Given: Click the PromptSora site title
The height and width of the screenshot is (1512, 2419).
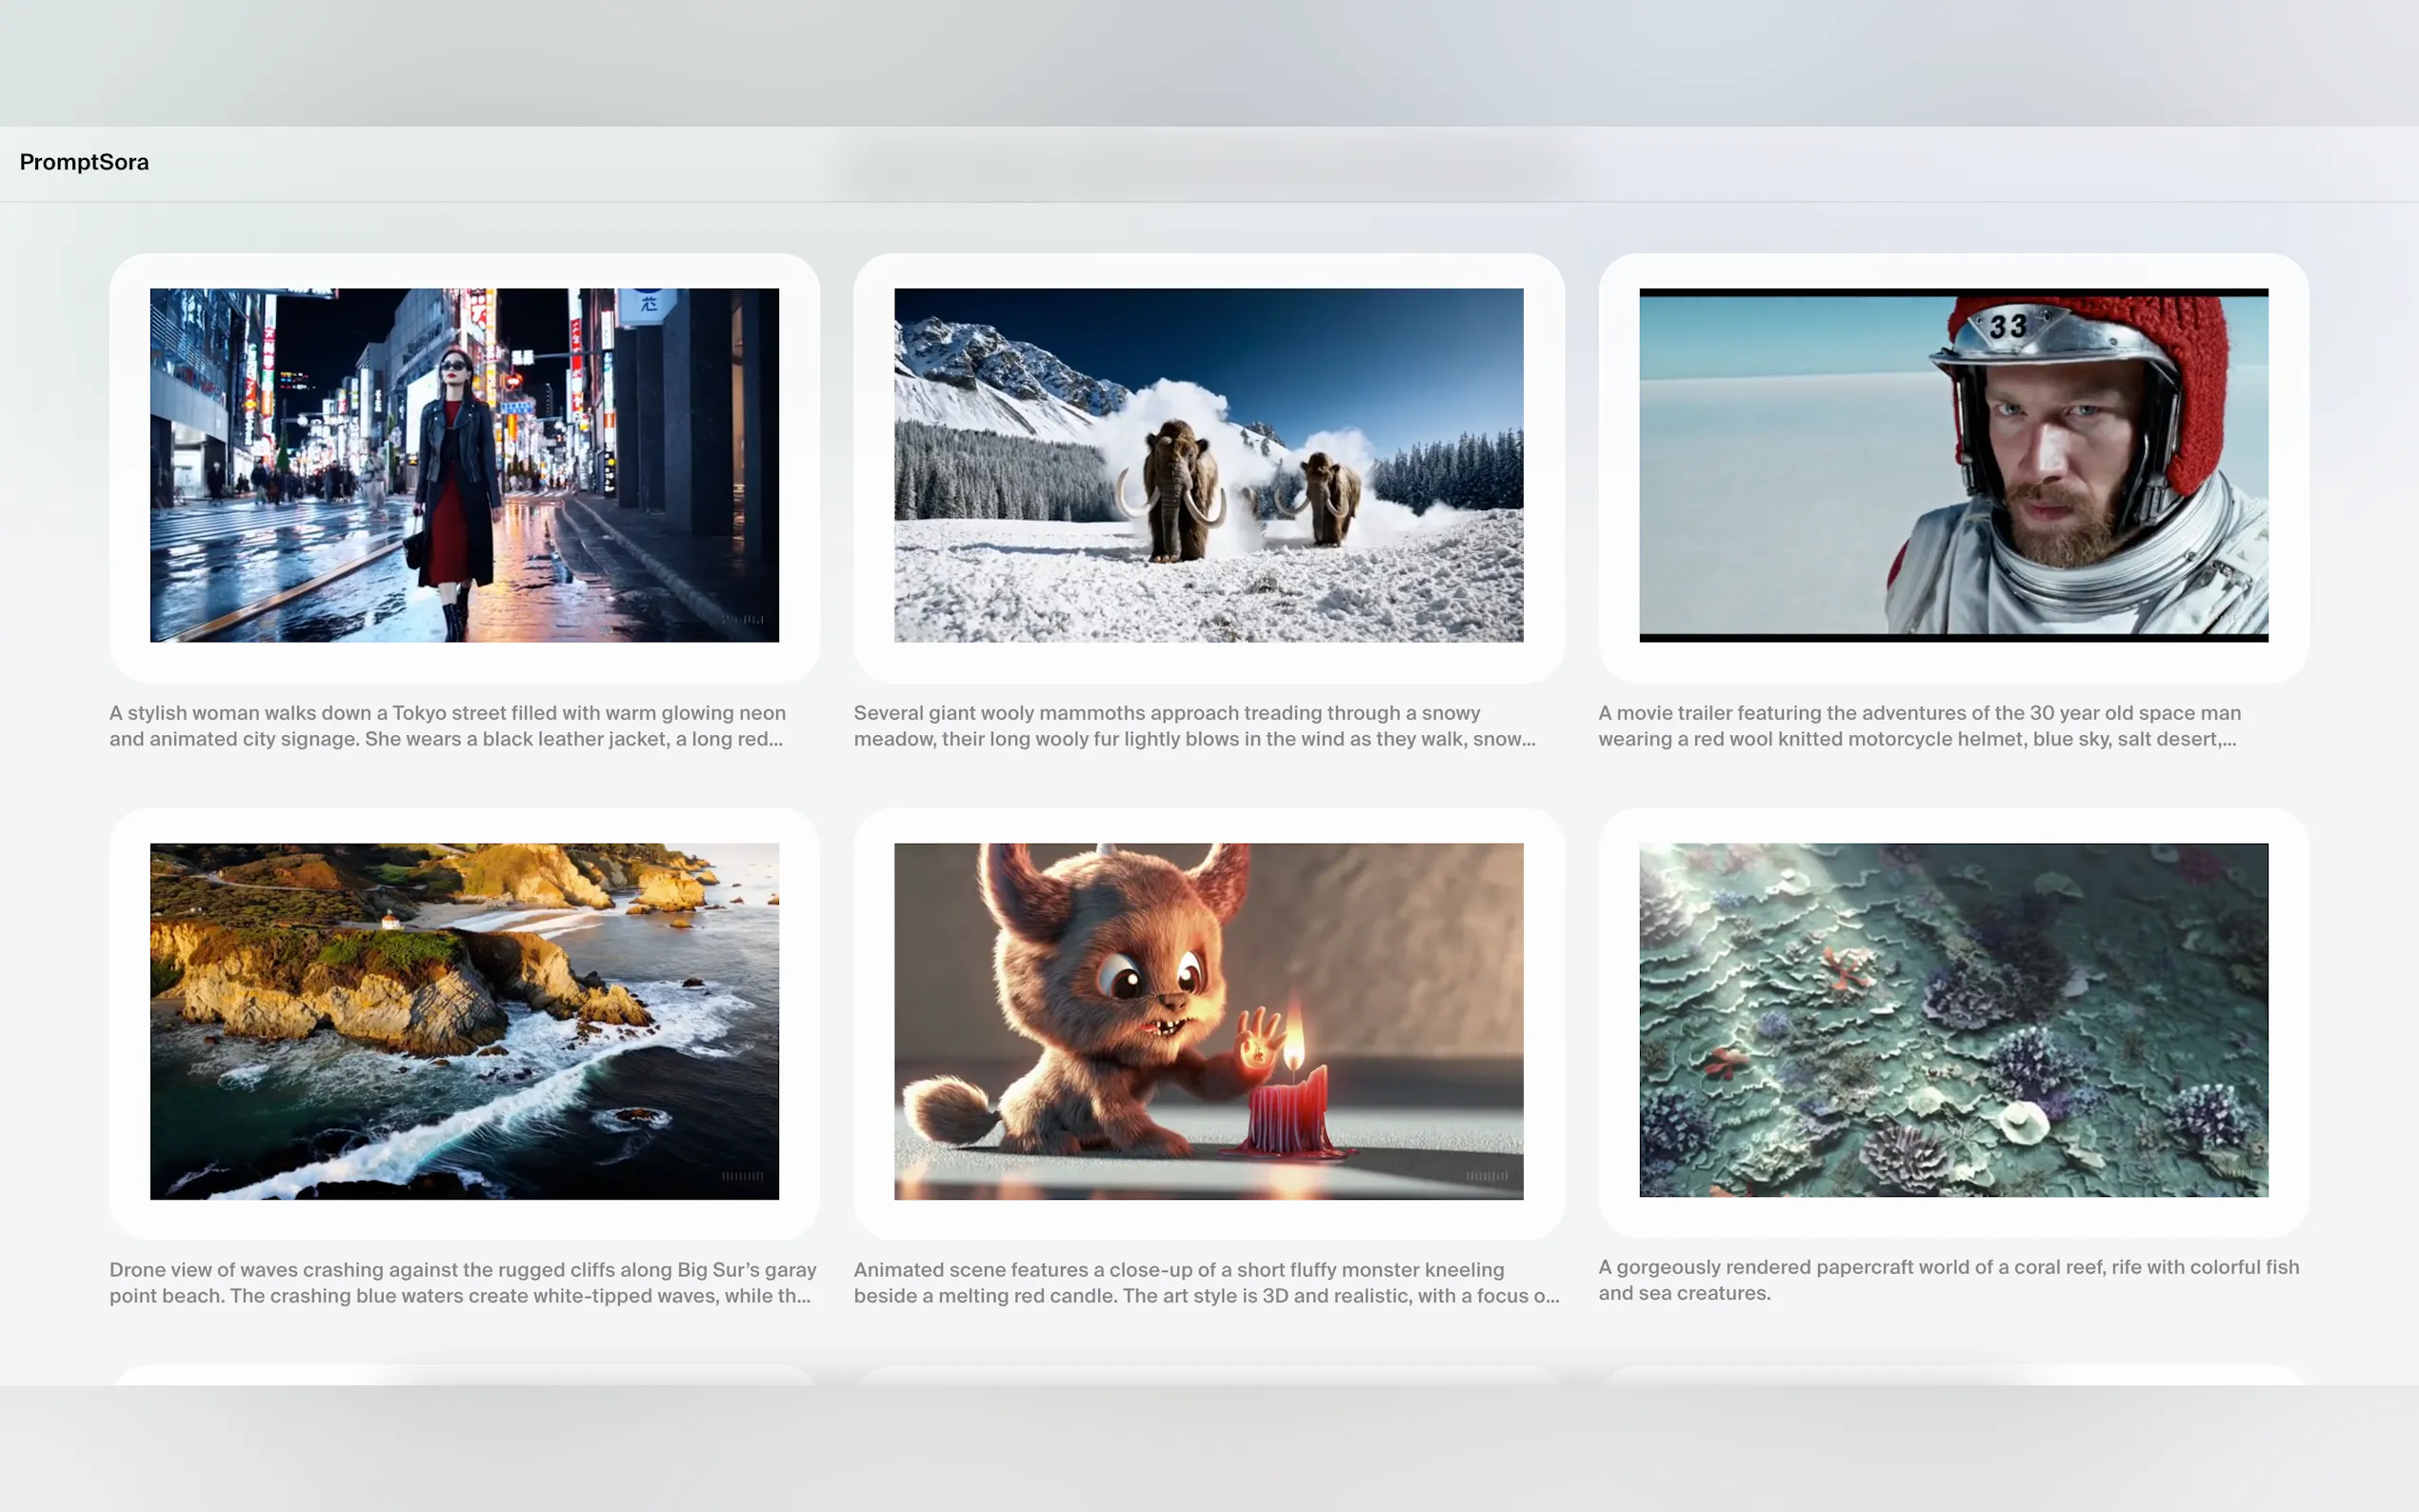Looking at the screenshot, I should pyautogui.click(x=84, y=162).
